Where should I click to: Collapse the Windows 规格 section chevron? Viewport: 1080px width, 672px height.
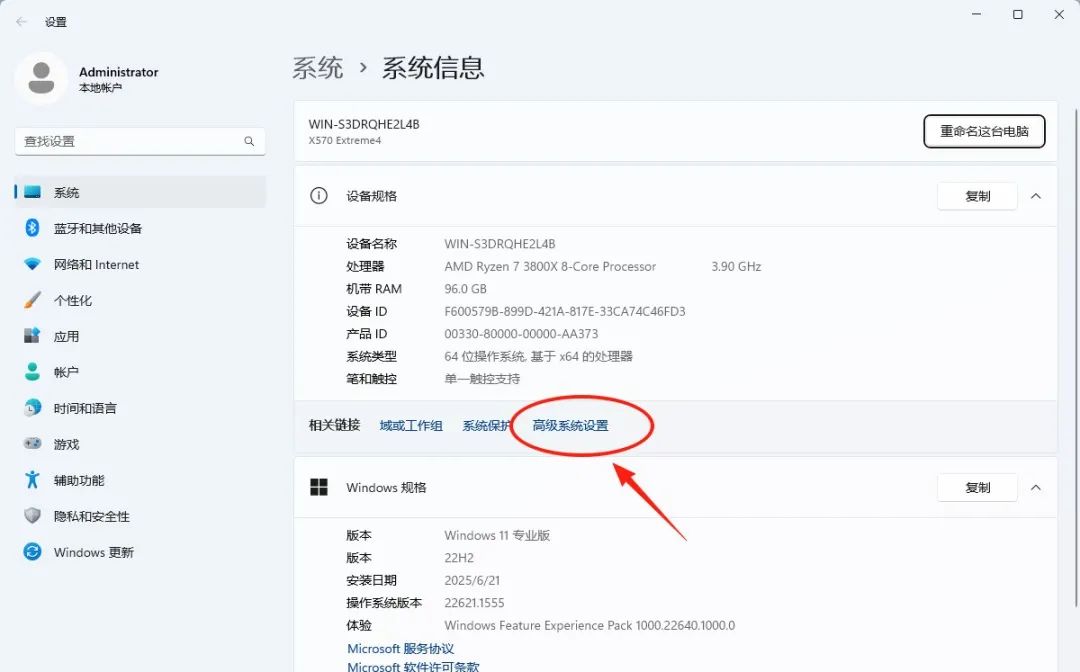(1036, 487)
